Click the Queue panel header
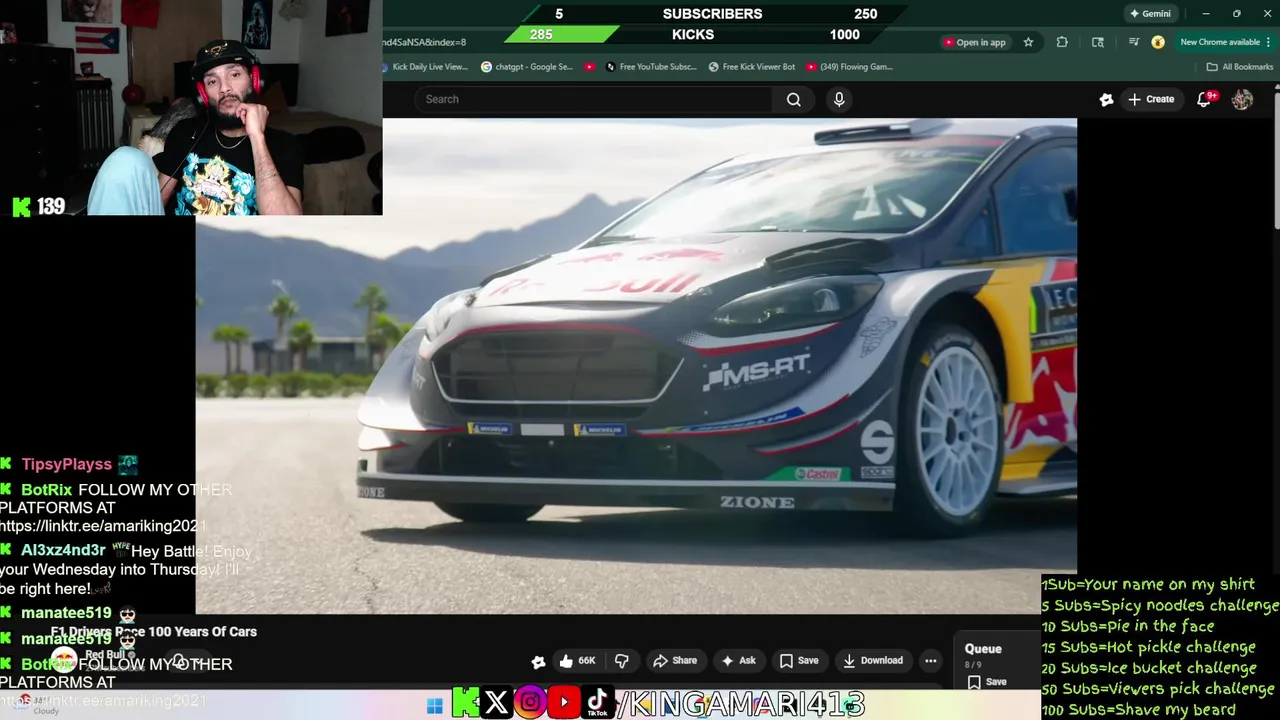 983,649
